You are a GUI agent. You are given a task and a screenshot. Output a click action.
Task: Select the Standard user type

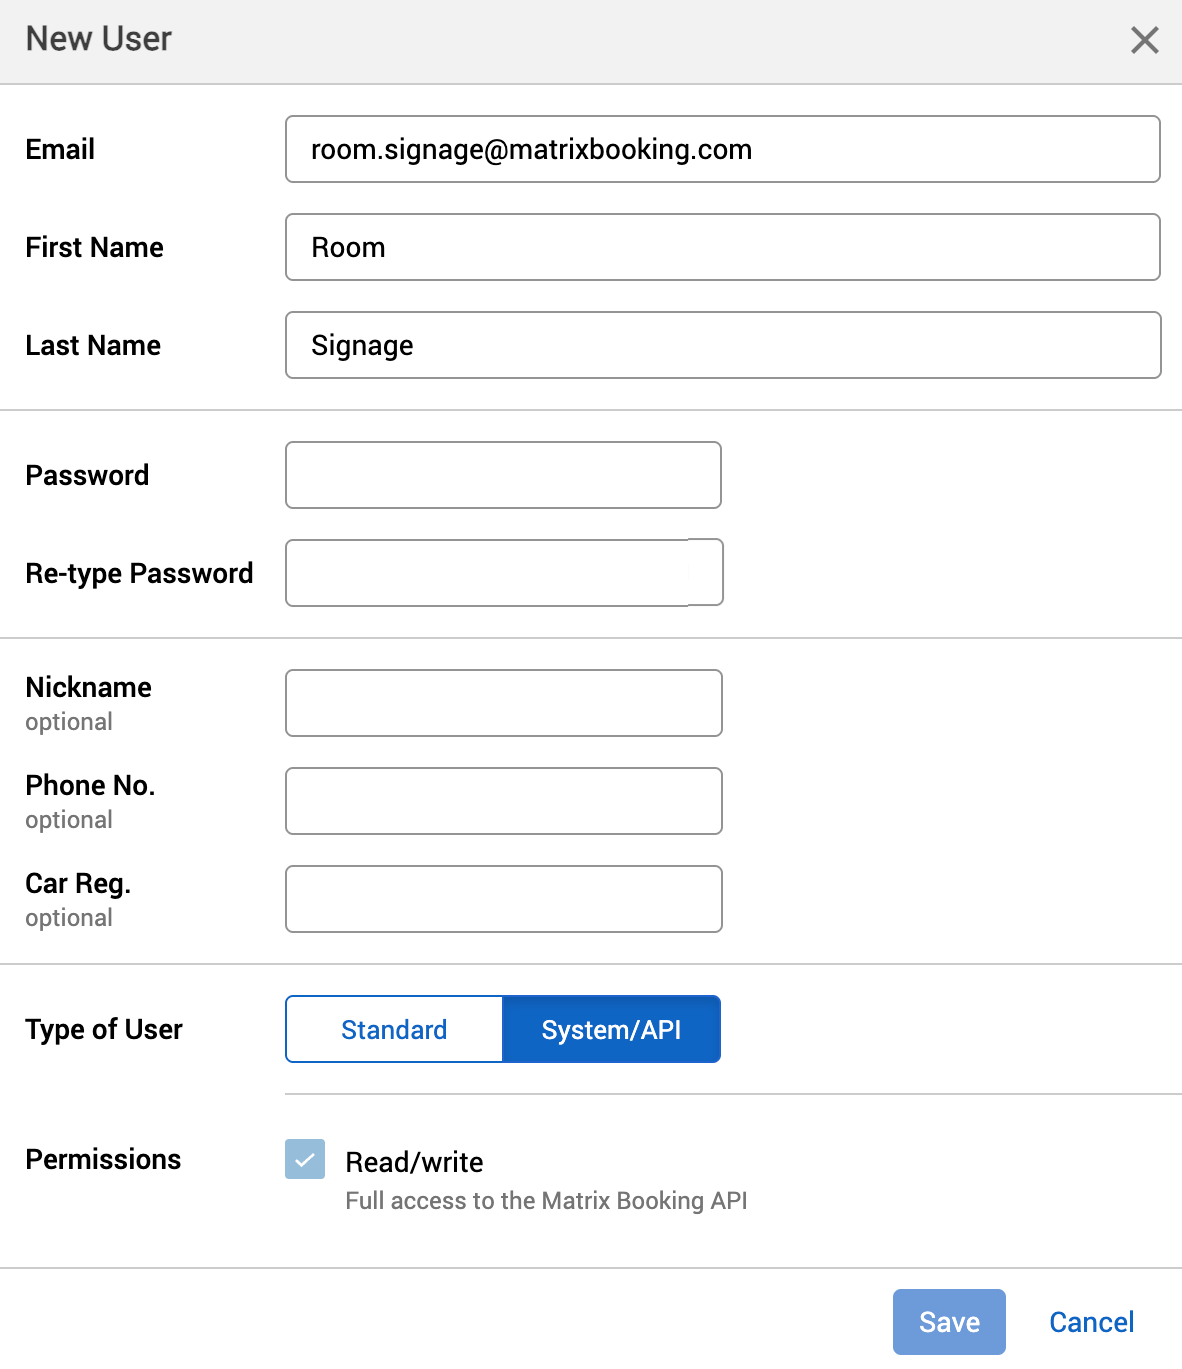click(394, 1029)
